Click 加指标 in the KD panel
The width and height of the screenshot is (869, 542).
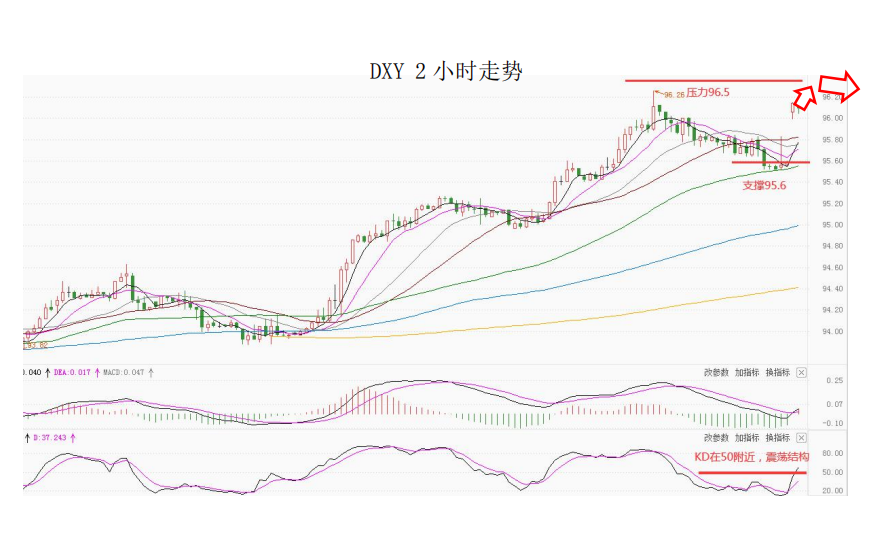click(747, 437)
